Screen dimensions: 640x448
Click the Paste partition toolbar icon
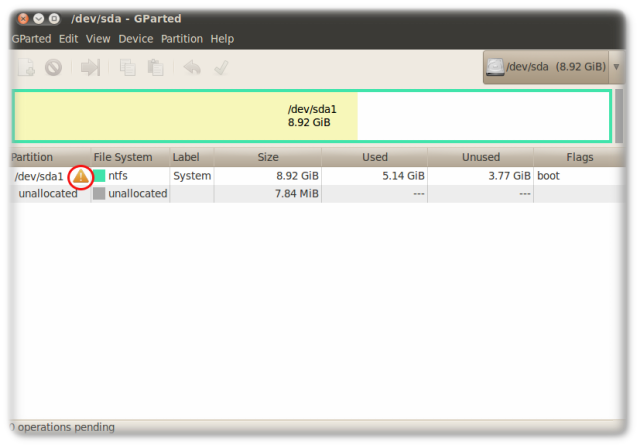(155, 68)
